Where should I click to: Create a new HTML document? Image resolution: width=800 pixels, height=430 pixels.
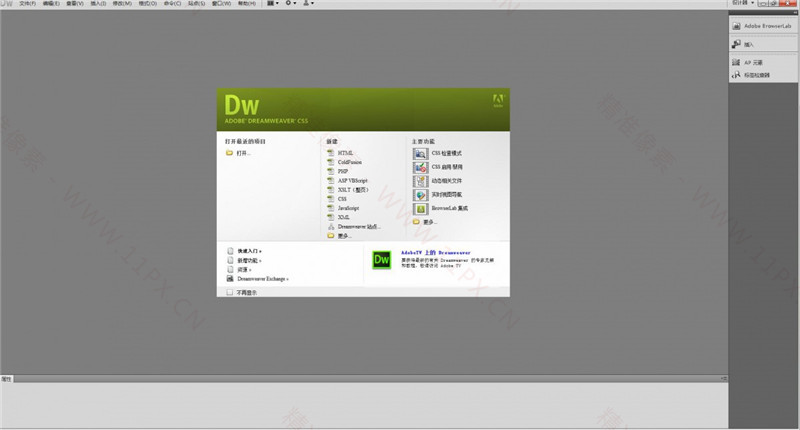tap(340, 153)
